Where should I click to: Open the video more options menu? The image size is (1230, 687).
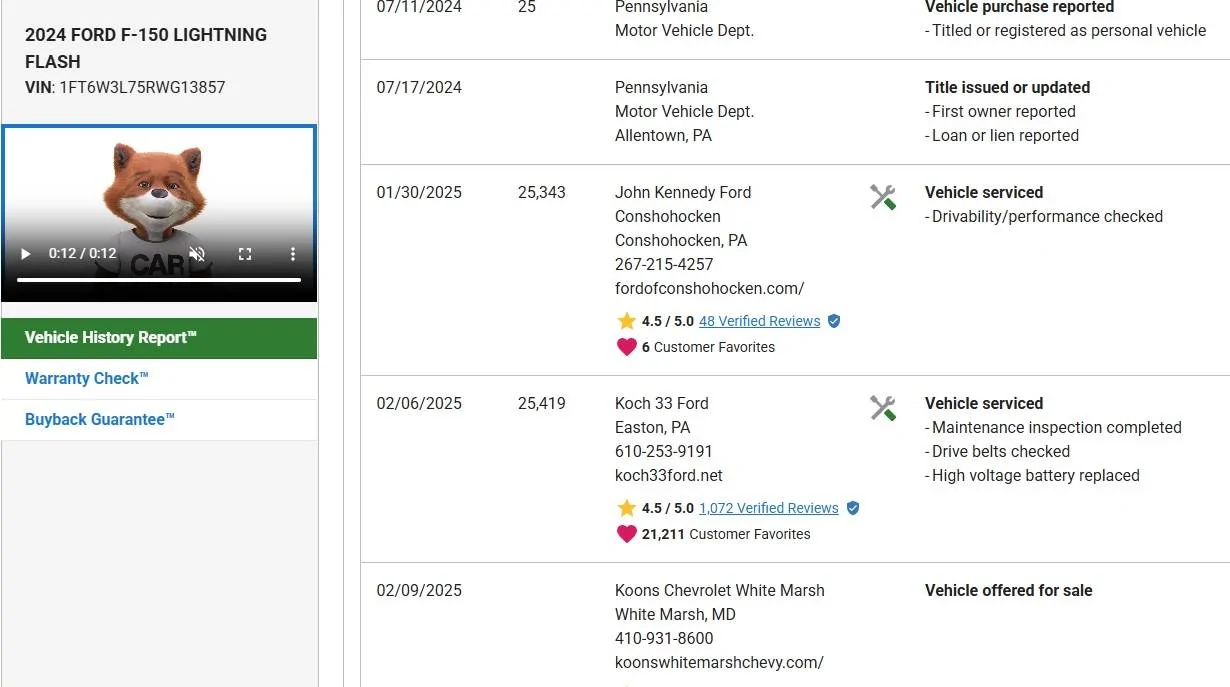(x=292, y=254)
